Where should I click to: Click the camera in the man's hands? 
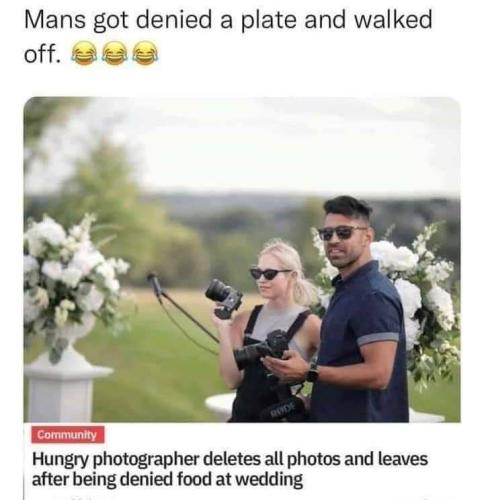coord(261,350)
